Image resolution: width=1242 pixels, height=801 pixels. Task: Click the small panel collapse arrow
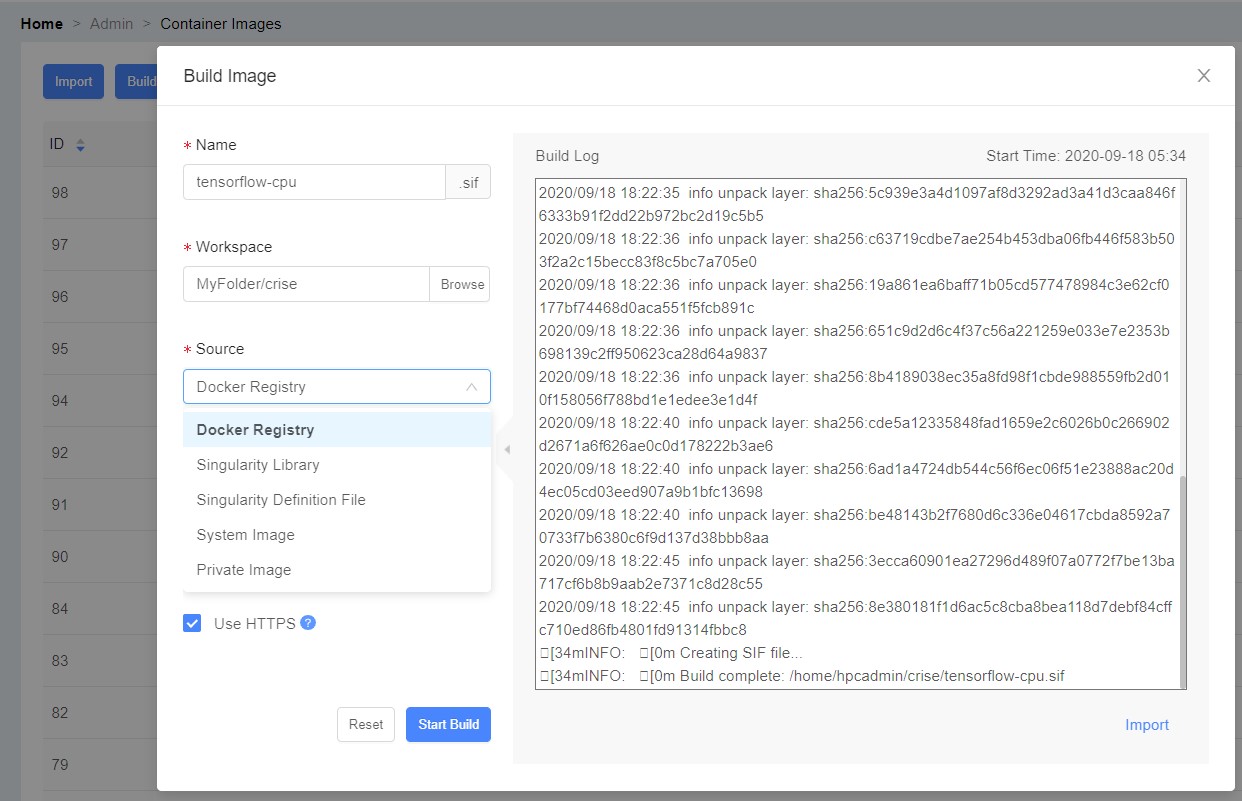[x=507, y=450]
